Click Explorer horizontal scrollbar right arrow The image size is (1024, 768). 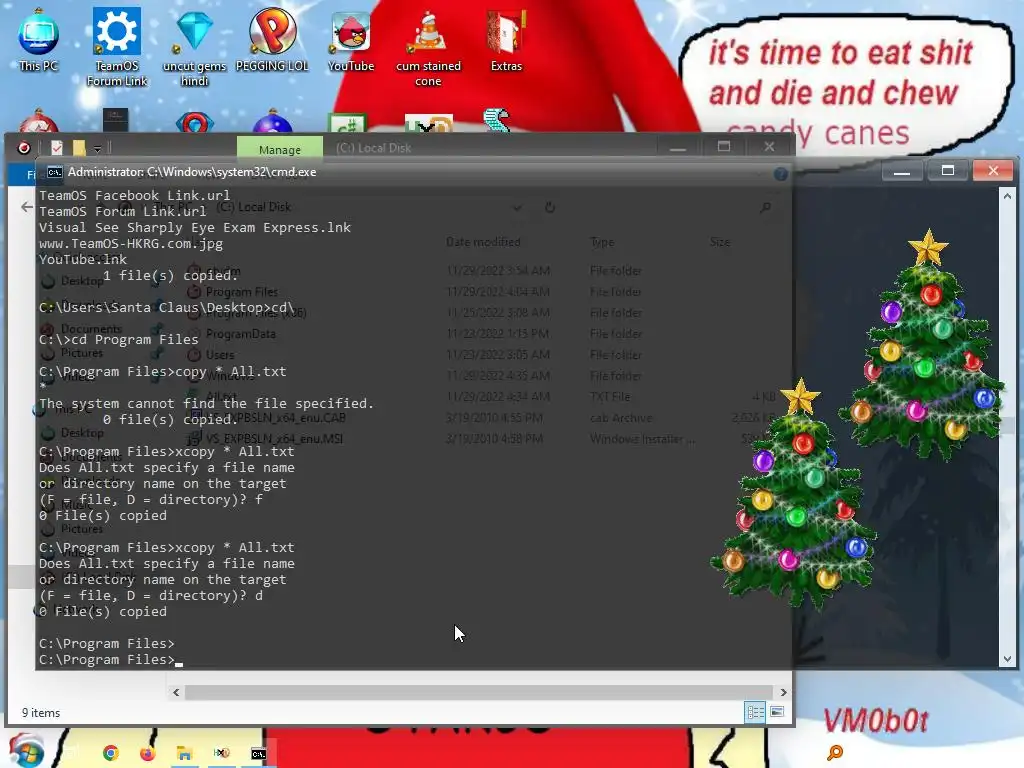point(783,692)
